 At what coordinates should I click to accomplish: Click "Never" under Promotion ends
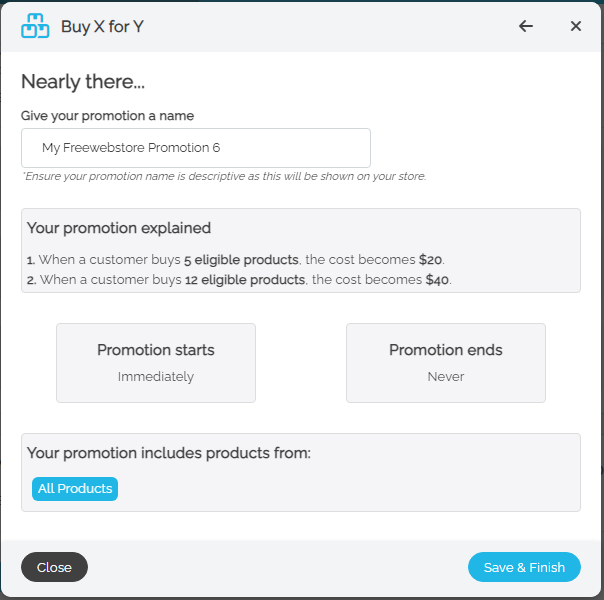tap(446, 377)
